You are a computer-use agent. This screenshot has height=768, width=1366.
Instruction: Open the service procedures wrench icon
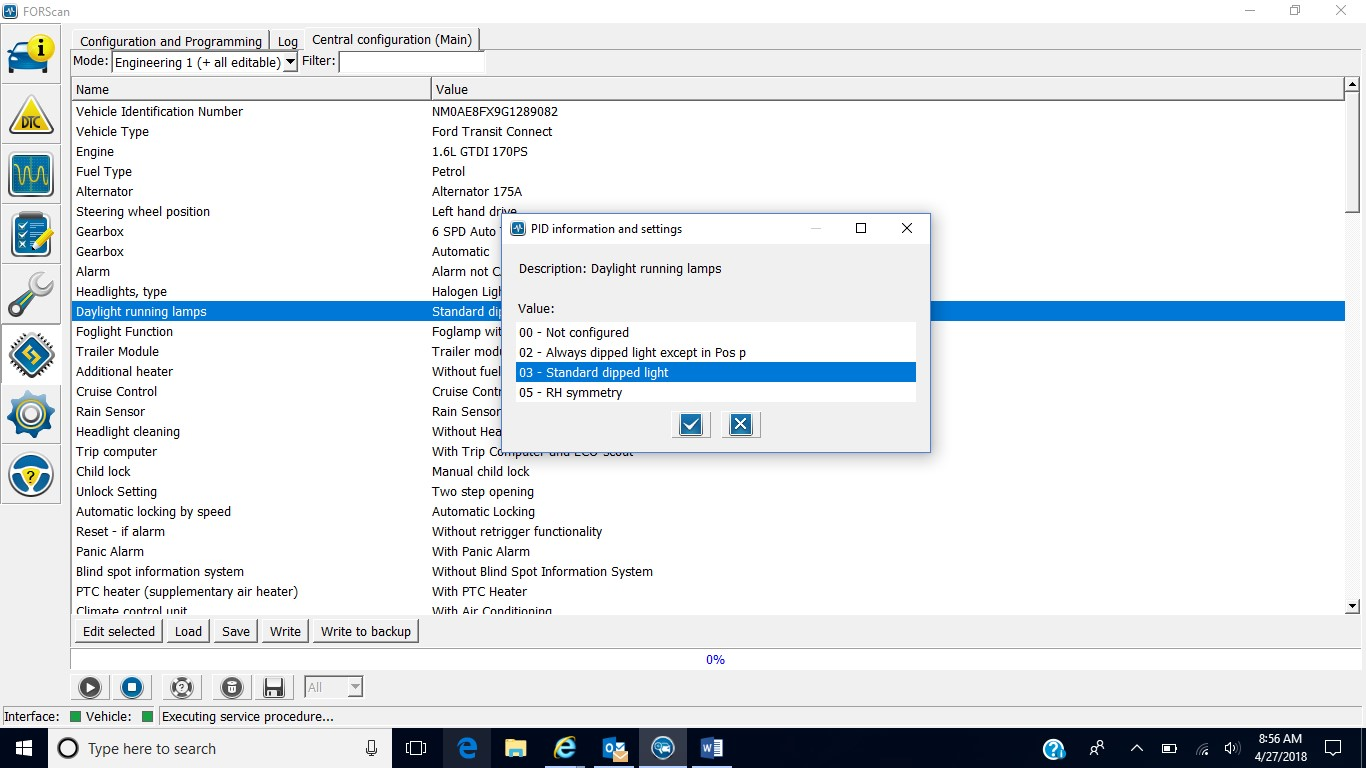31,295
